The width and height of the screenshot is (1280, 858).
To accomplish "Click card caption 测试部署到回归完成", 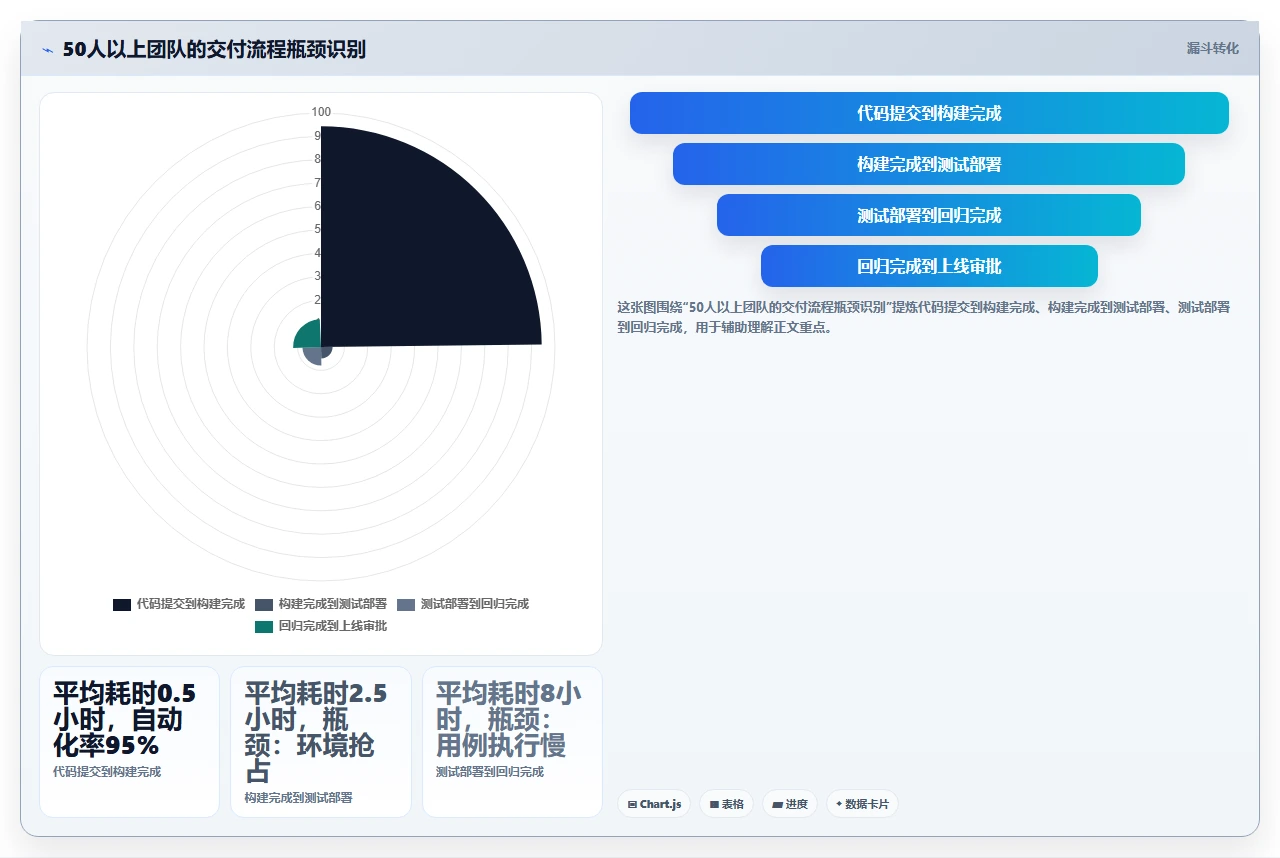I will point(490,772).
